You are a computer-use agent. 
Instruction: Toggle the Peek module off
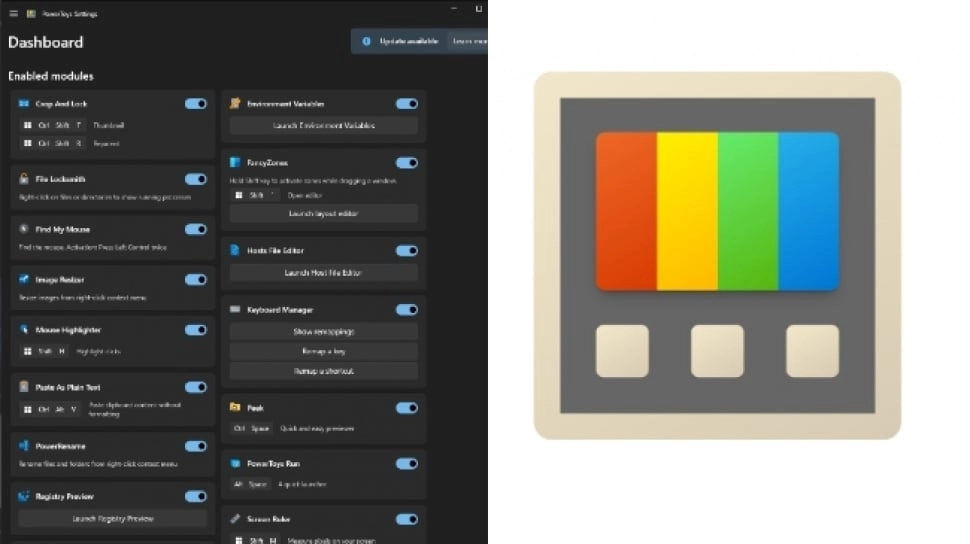click(406, 407)
